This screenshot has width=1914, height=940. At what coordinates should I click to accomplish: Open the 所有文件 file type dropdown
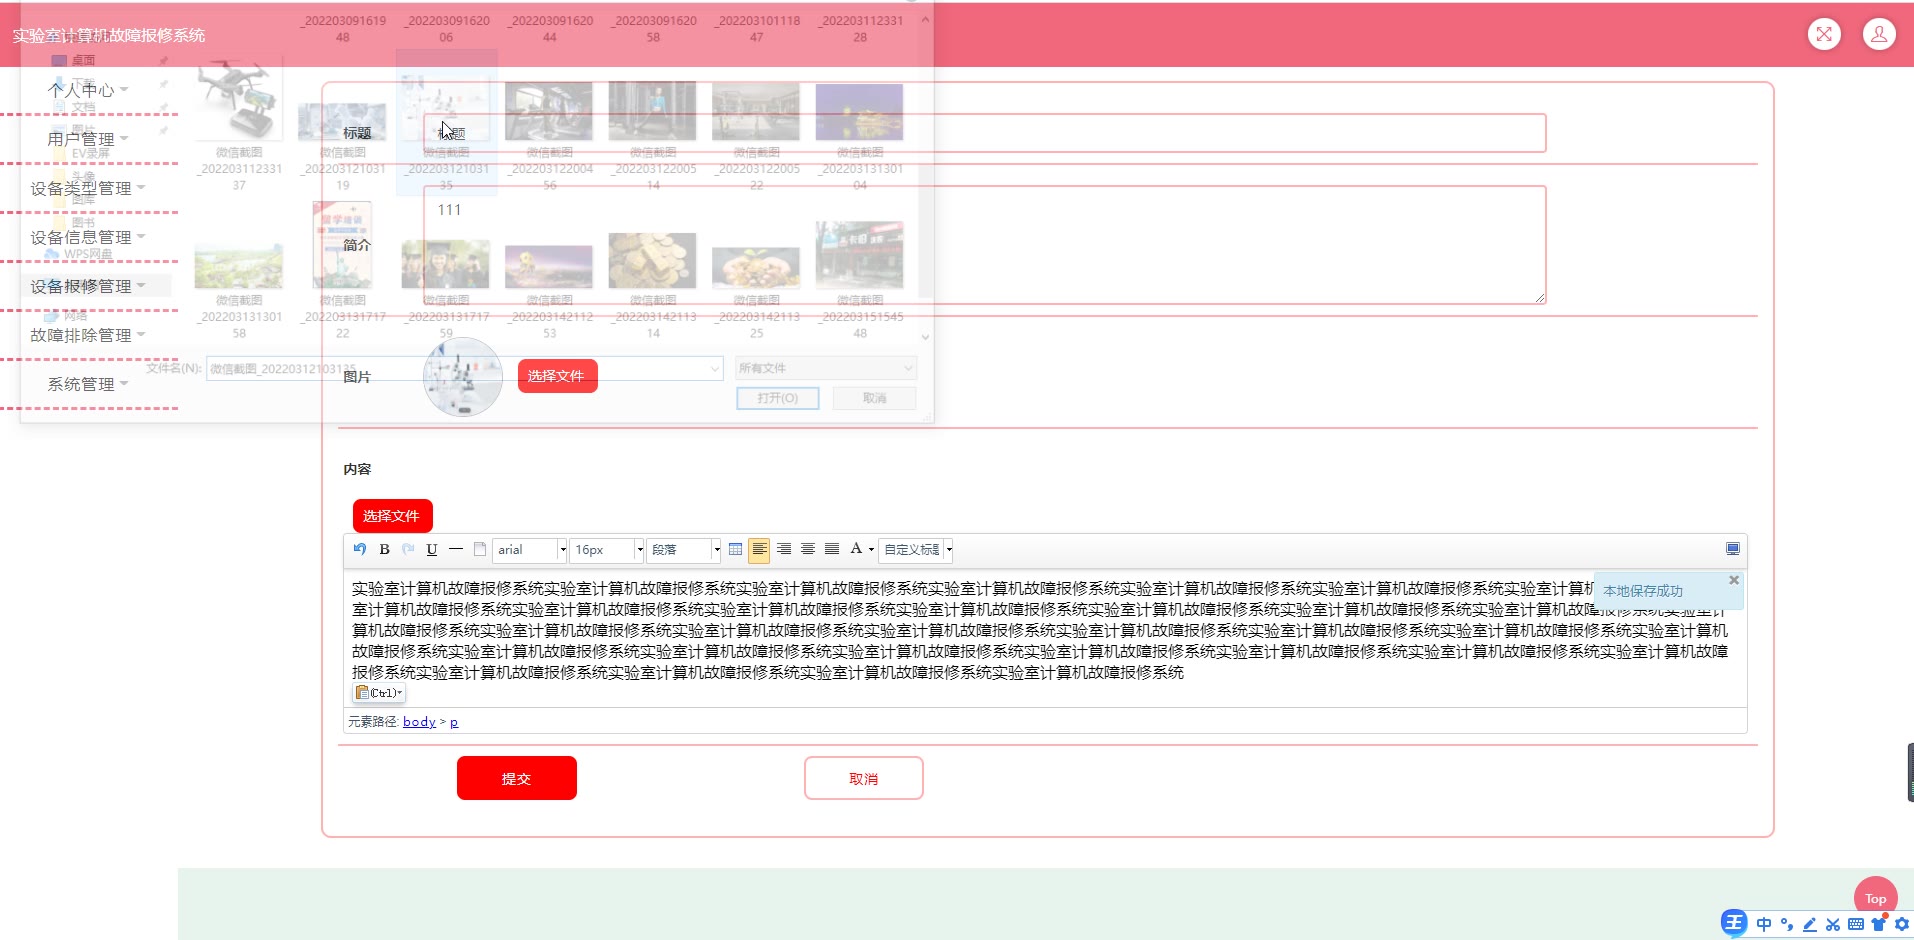coord(826,368)
